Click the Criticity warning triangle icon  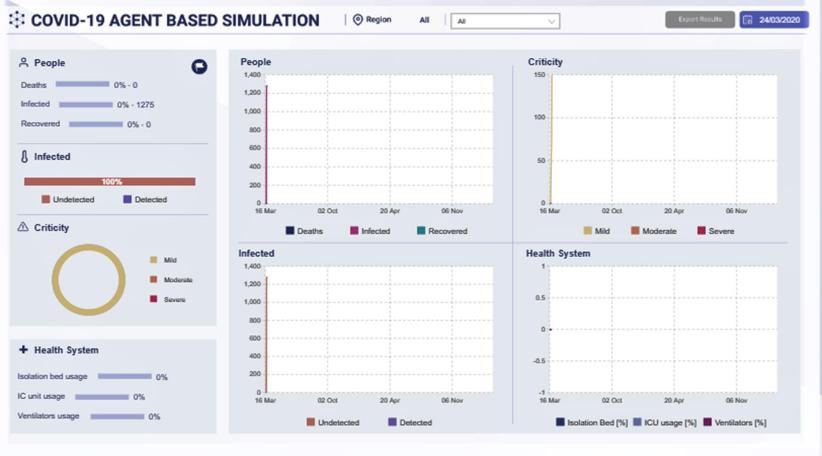click(x=23, y=227)
